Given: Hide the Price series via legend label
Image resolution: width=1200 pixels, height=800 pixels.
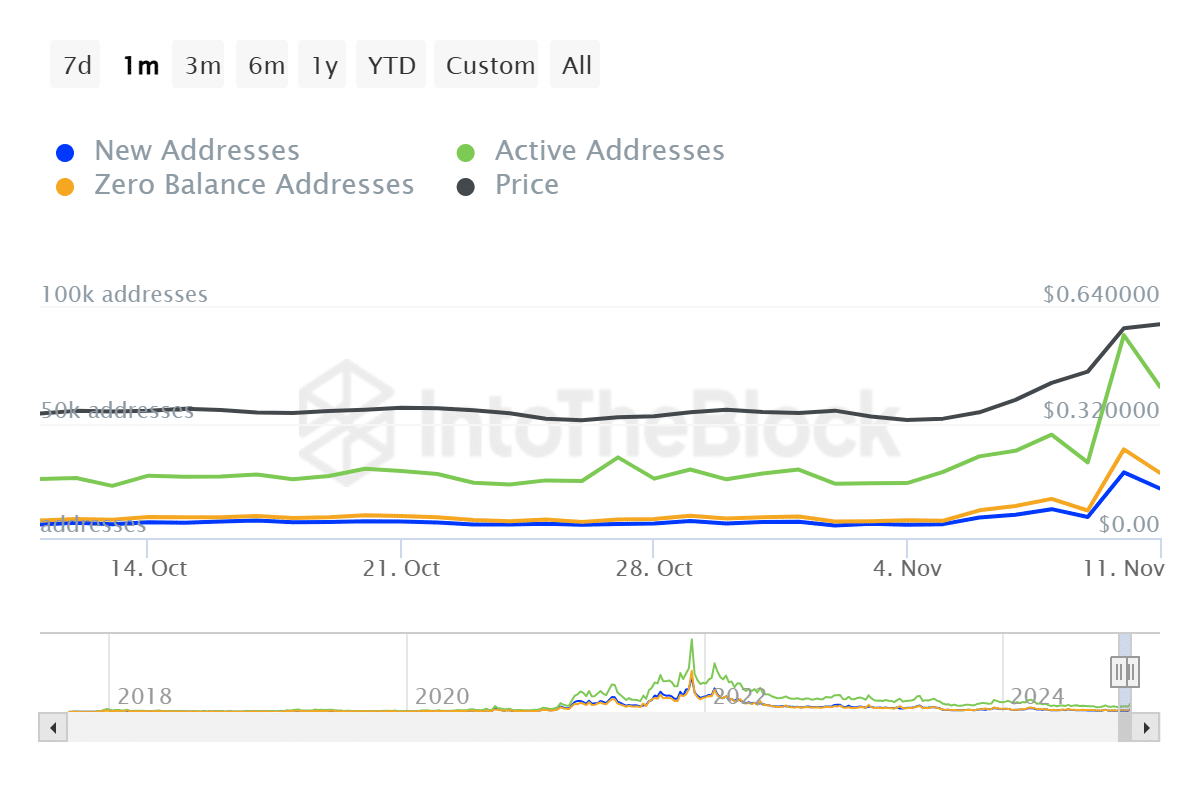Looking at the screenshot, I should [x=526, y=185].
